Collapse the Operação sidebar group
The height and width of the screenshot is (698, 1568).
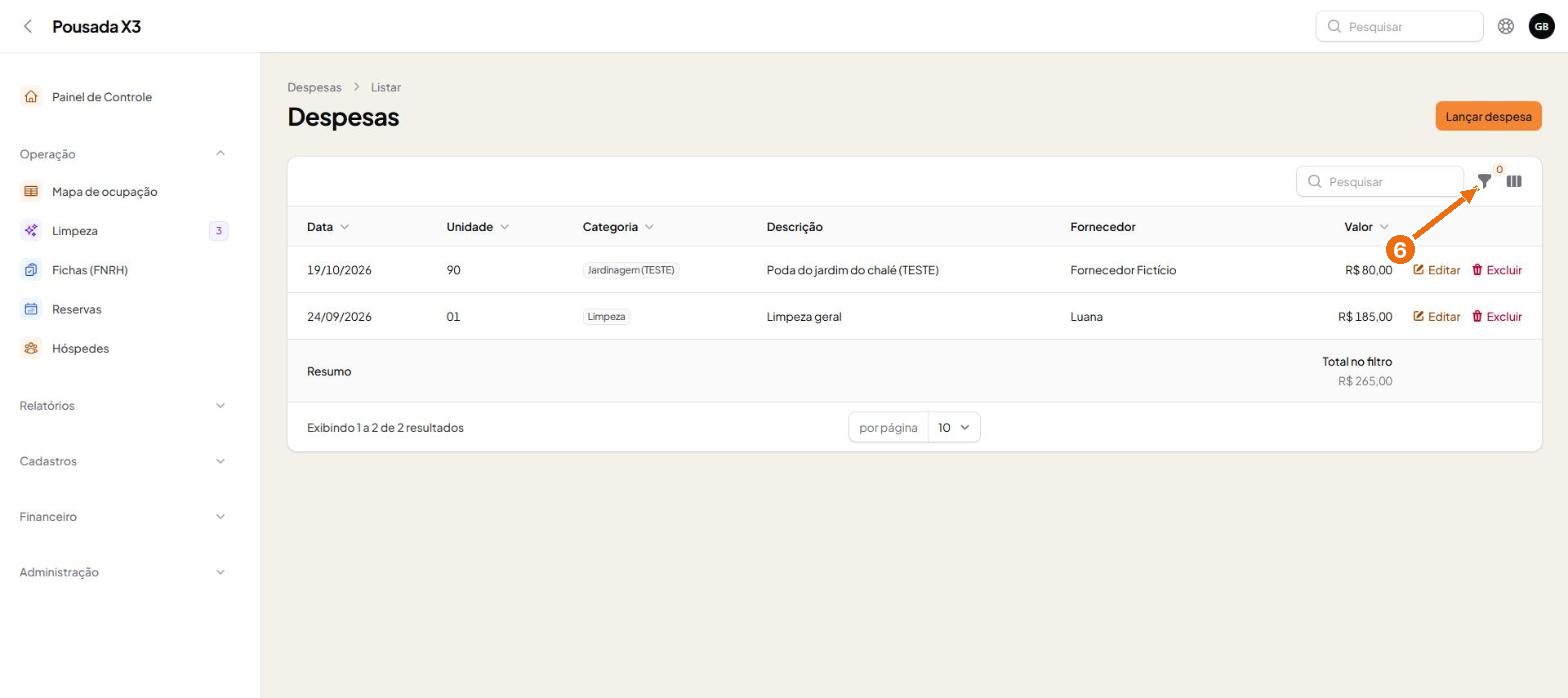(x=220, y=153)
